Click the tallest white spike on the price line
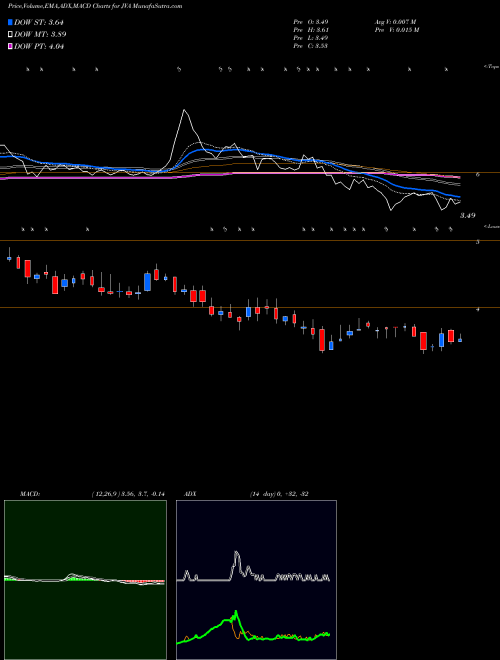Screen dimensions: 500x660 pyautogui.click(x=184, y=110)
